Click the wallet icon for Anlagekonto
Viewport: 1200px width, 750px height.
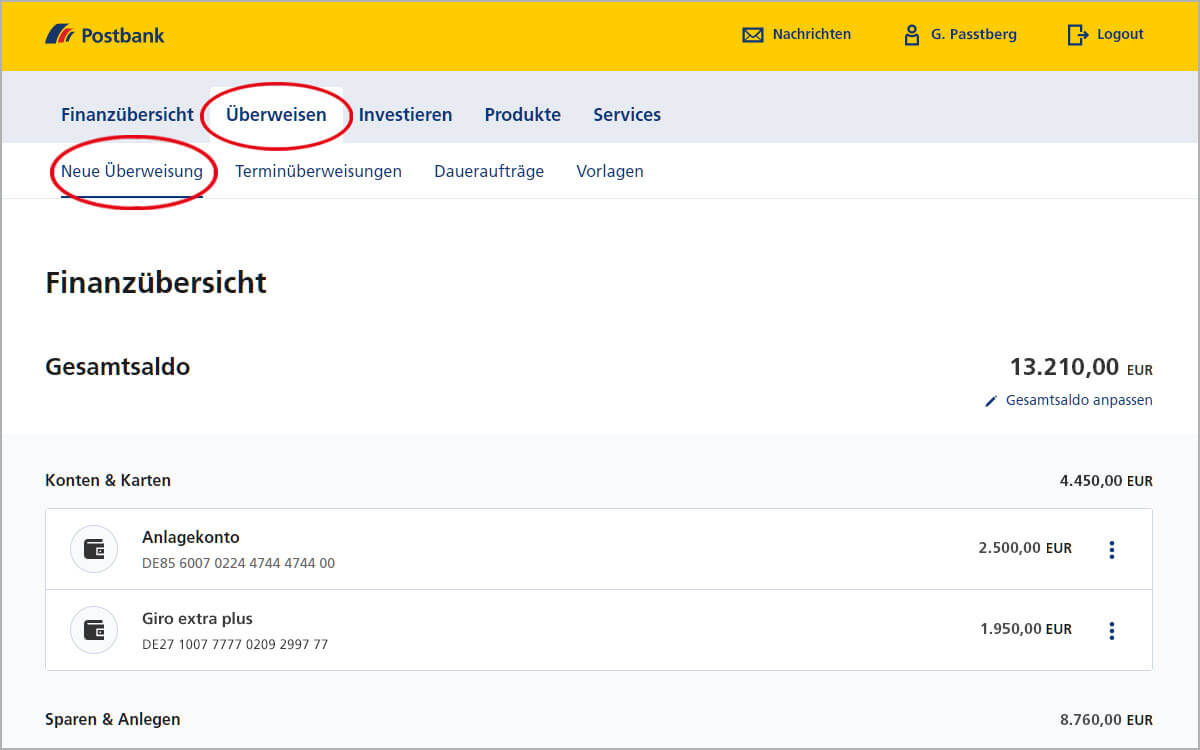pos(94,549)
